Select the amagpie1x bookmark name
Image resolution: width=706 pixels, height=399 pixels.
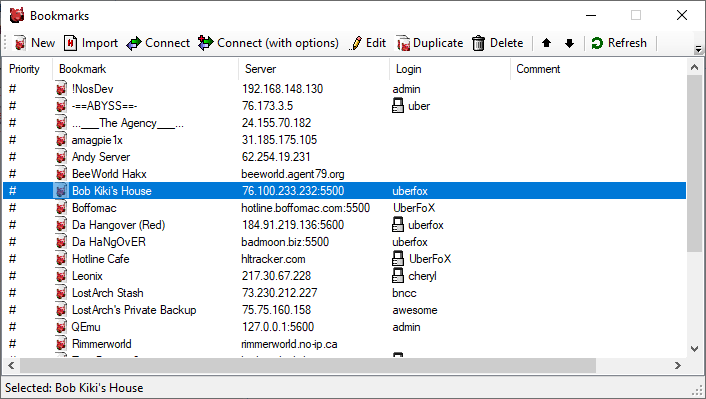point(97,141)
